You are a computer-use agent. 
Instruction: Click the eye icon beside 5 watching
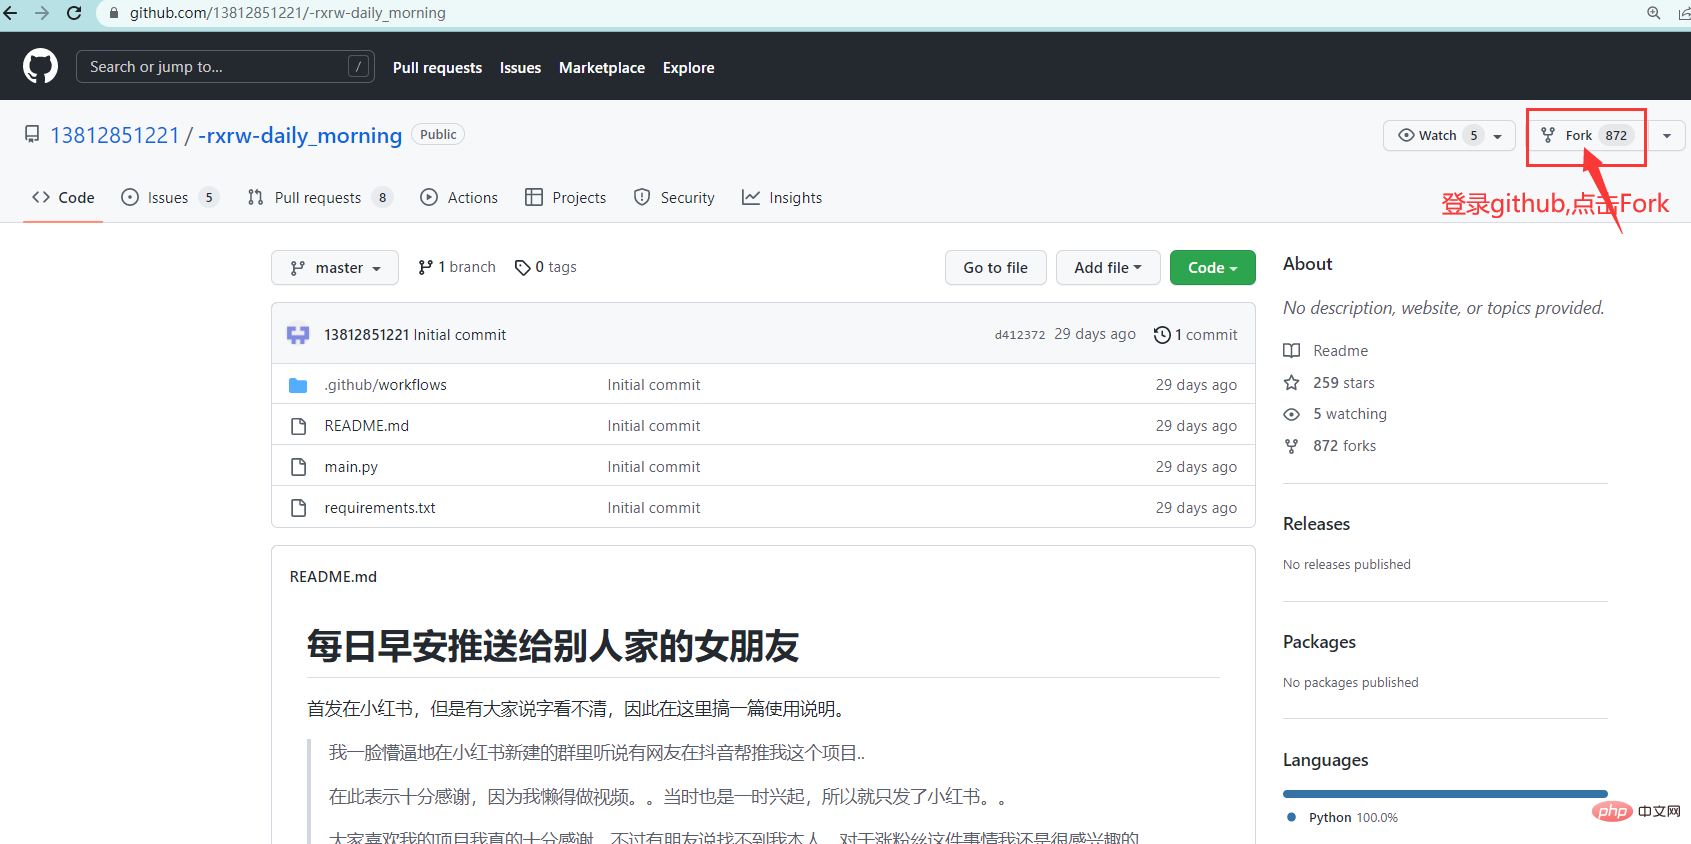pos(1292,414)
